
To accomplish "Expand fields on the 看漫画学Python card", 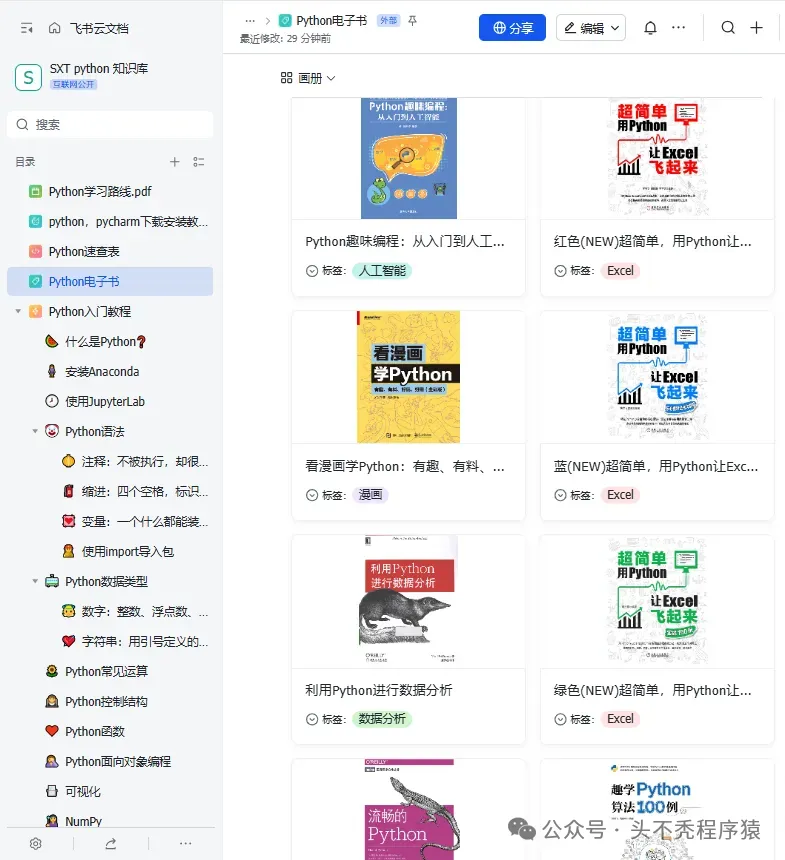I will coord(312,495).
